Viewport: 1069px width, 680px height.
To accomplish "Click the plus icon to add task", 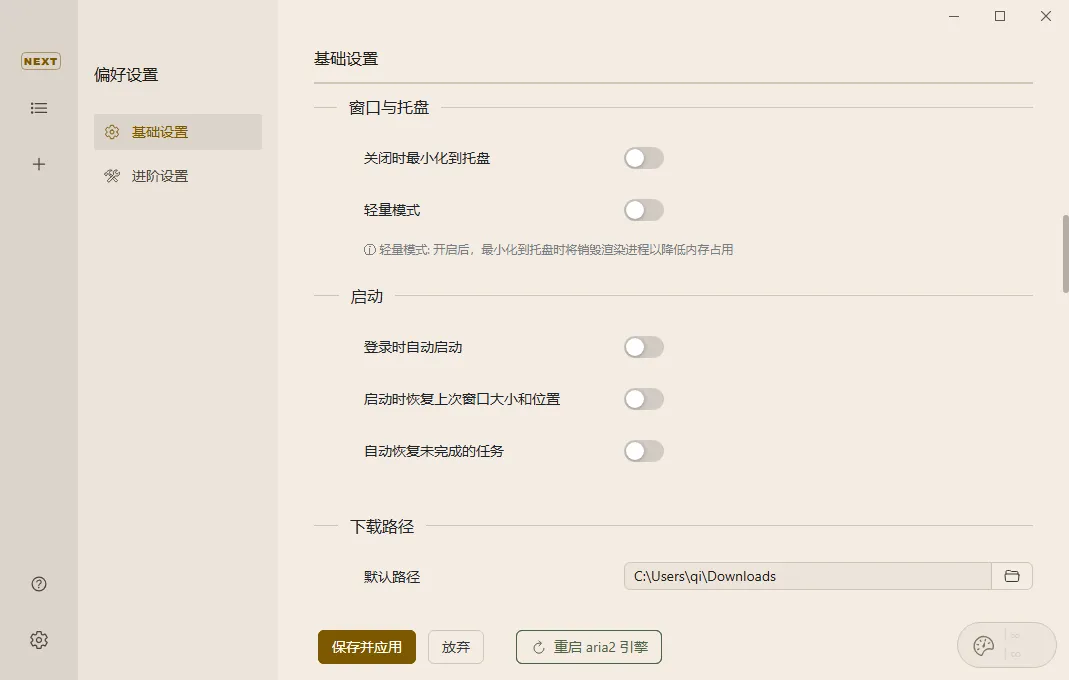I will pos(39,164).
